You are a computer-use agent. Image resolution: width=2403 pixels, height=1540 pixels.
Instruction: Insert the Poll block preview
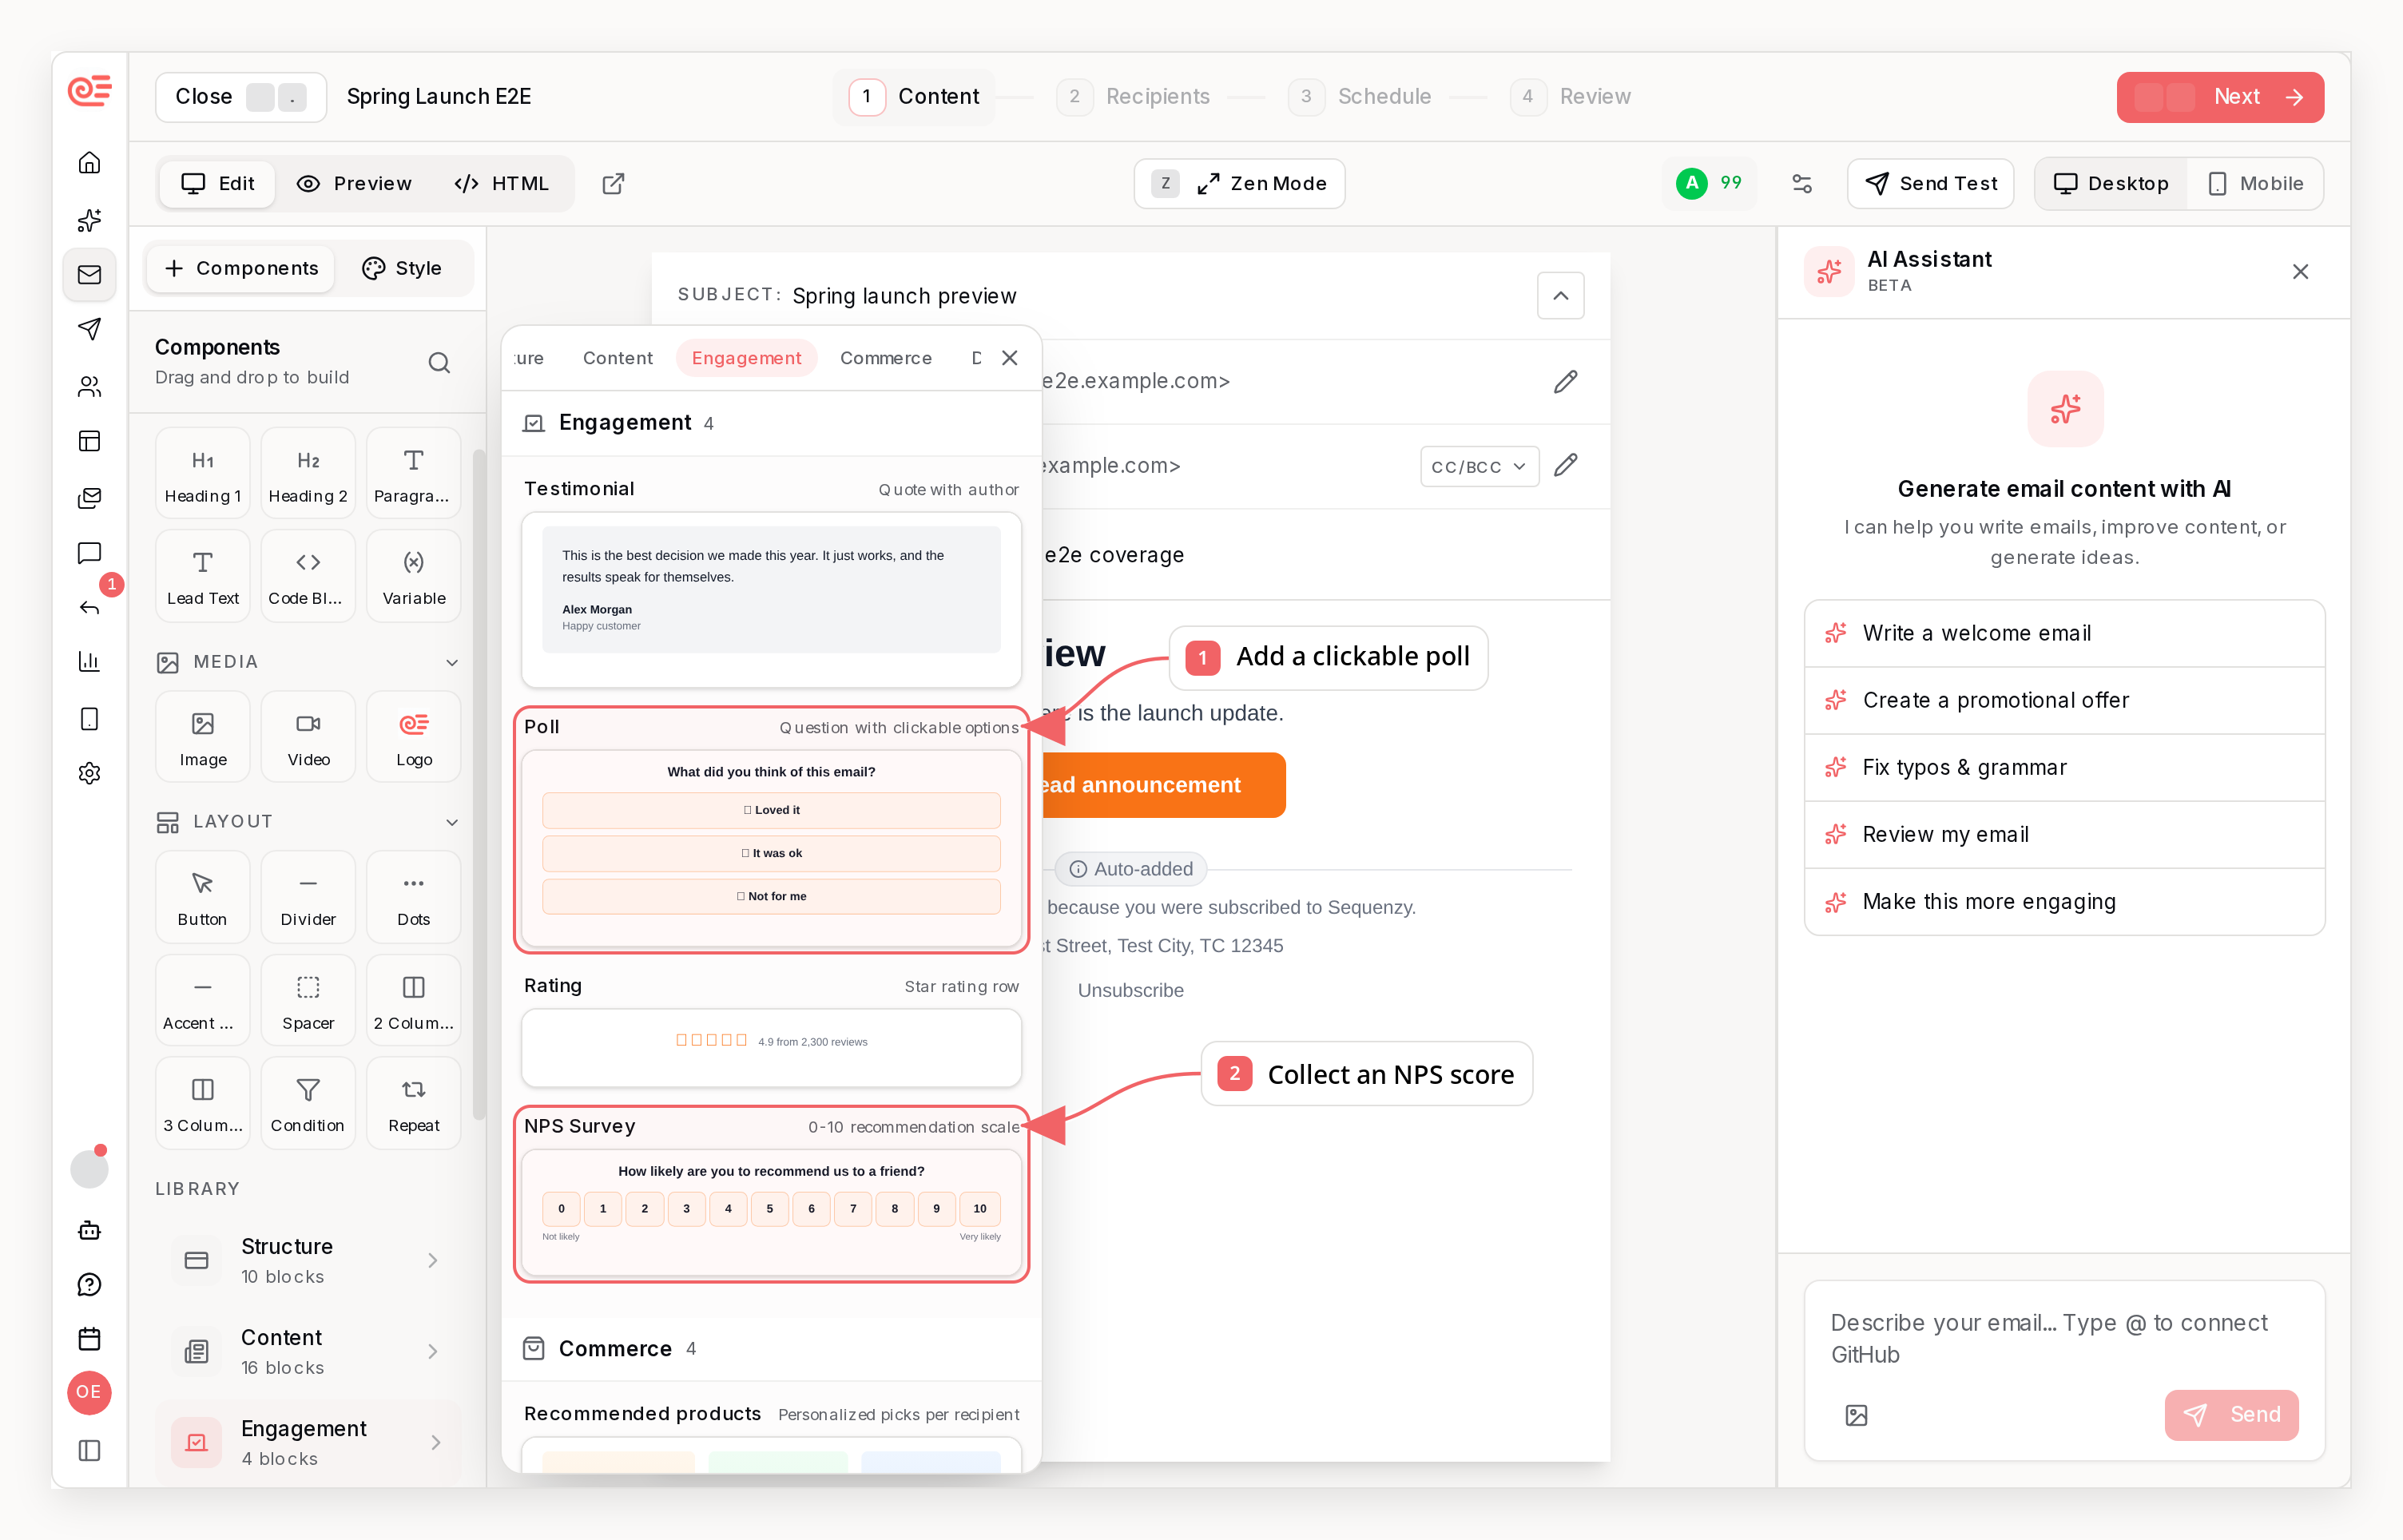tap(771, 849)
